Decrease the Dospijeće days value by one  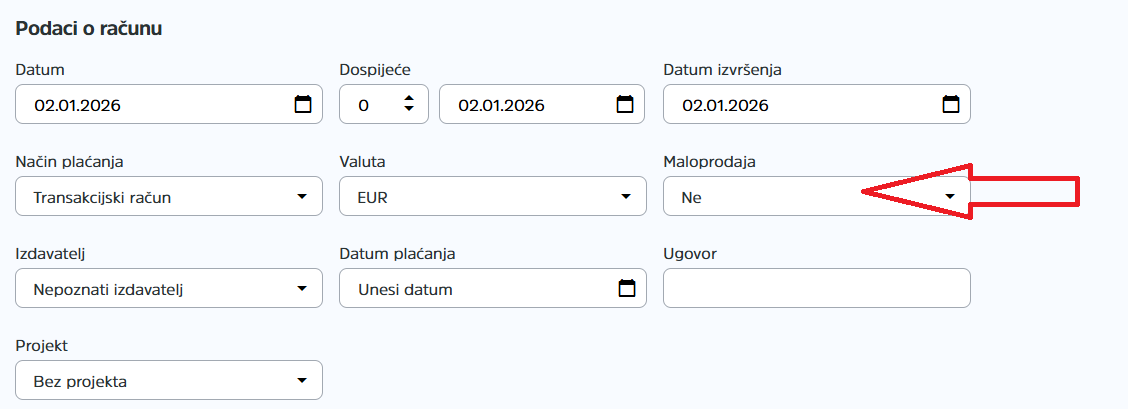point(408,110)
